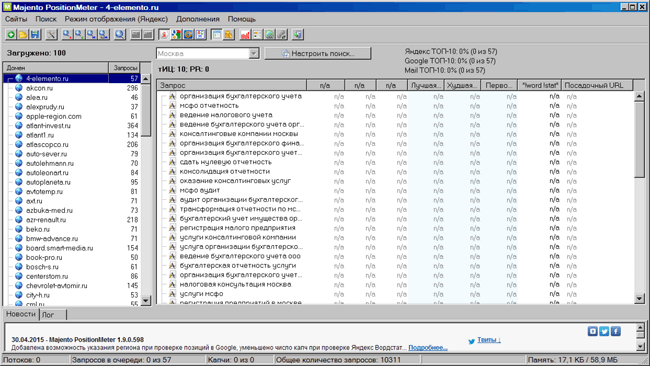Click the chain link toolbar icon
Image resolution: width=650 pixels, height=366 pixels.
click(281, 35)
